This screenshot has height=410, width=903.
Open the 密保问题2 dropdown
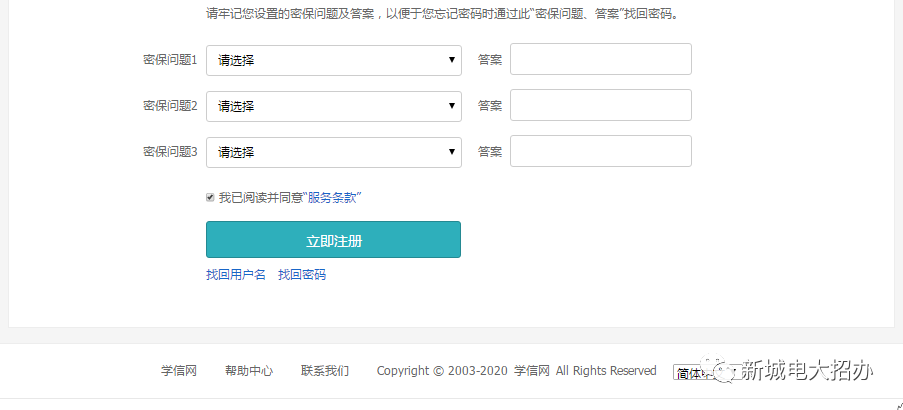[333, 107]
